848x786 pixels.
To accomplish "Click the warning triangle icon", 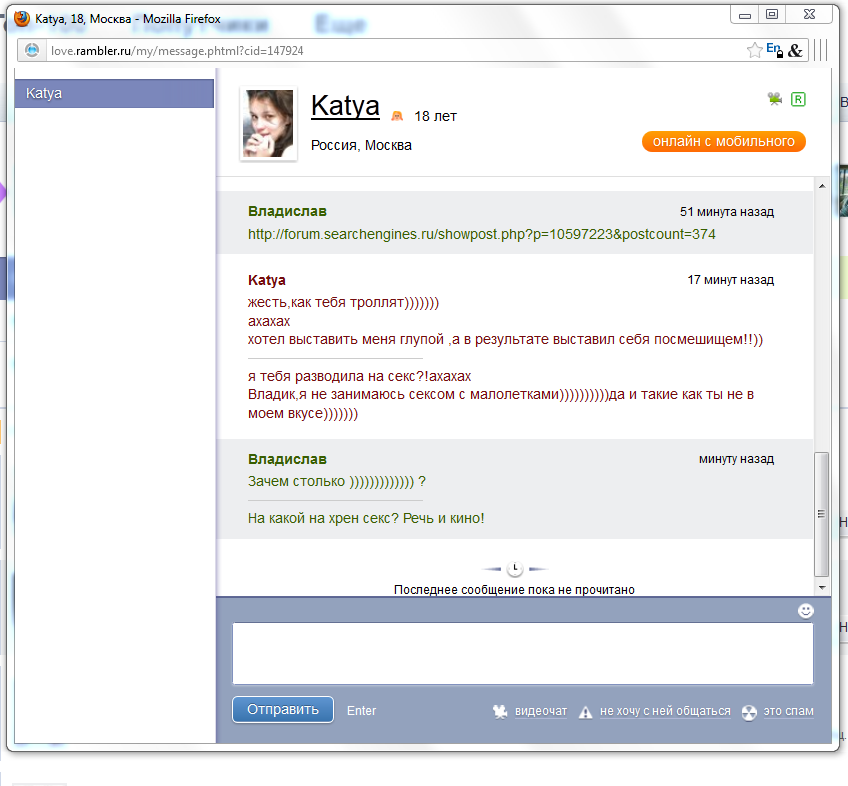I will point(585,712).
